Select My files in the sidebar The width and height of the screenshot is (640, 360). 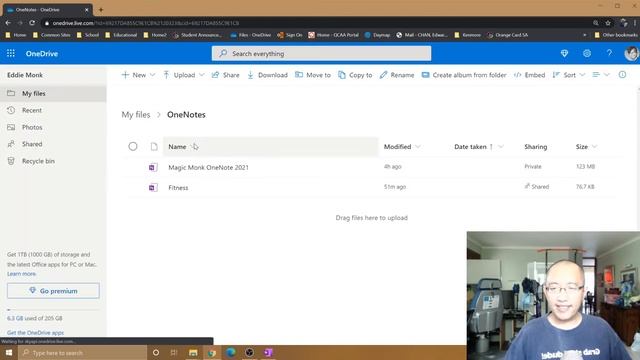tap(53, 93)
